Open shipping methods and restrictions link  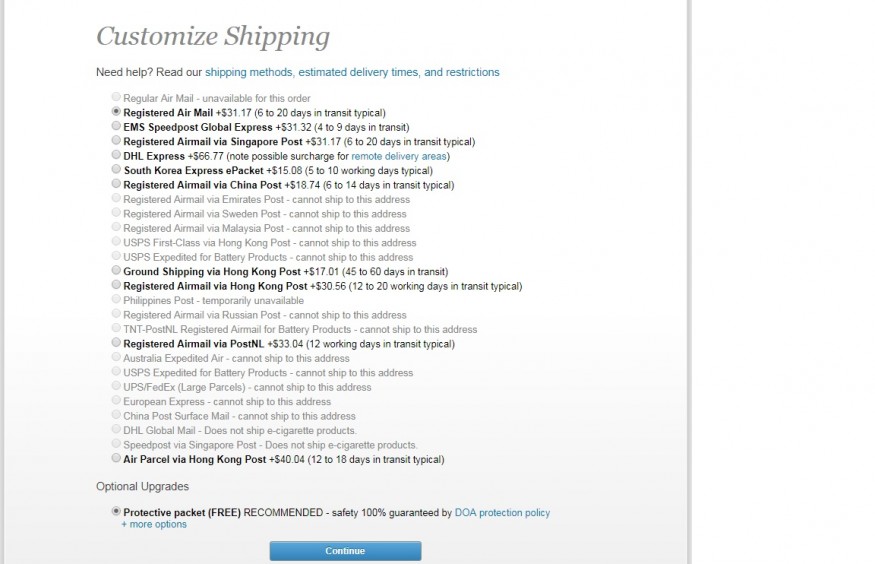[x=352, y=72]
